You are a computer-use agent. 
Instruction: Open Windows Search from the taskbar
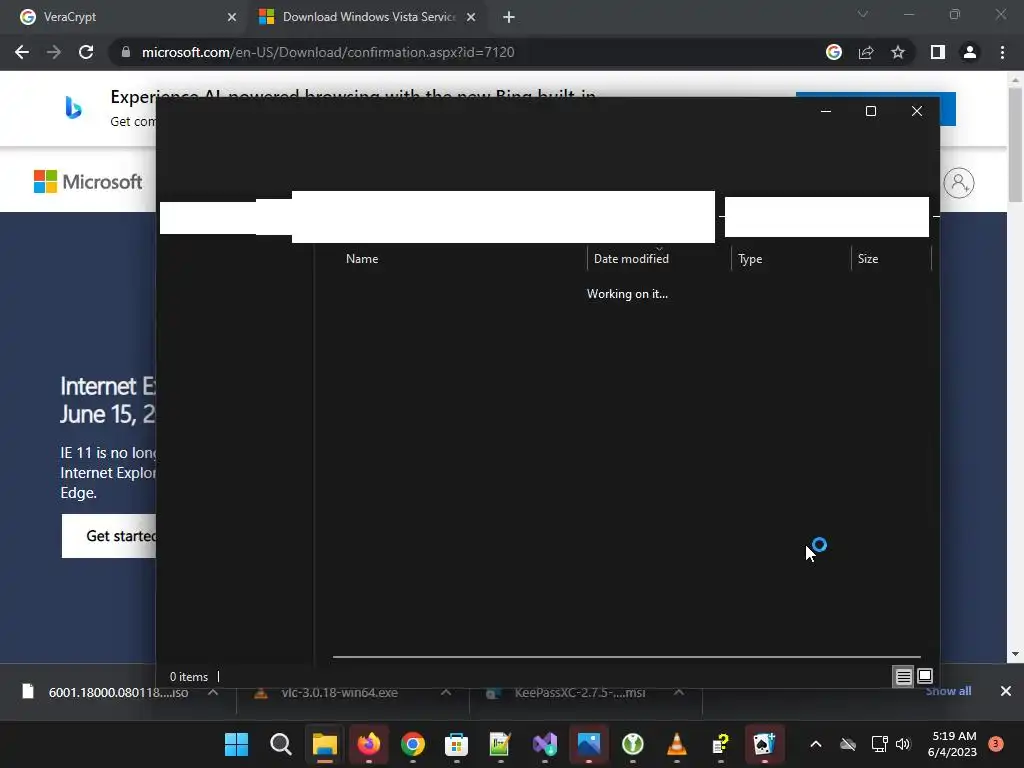281,744
